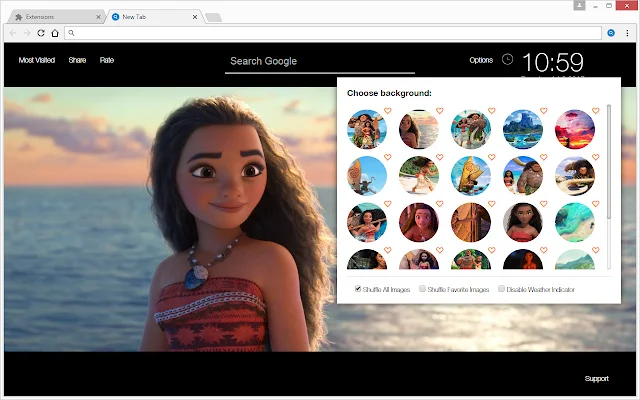Image resolution: width=640 pixels, height=400 pixels.
Task: Click the 10:59 clock display
Action: (x=553, y=62)
